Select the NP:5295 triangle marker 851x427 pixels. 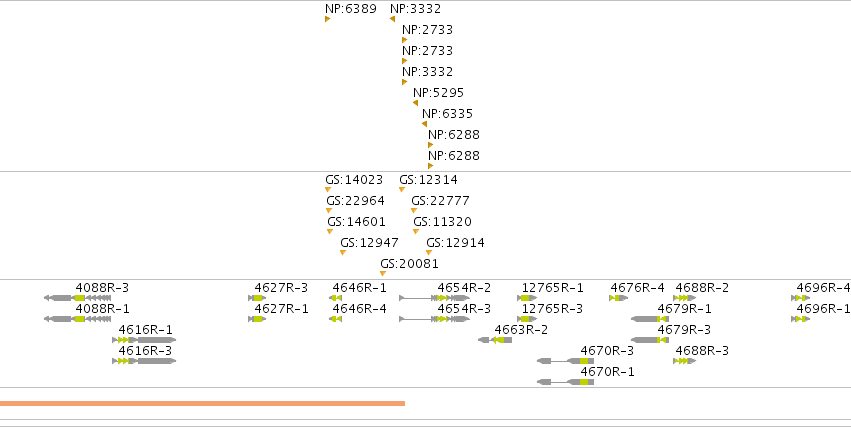click(415, 103)
